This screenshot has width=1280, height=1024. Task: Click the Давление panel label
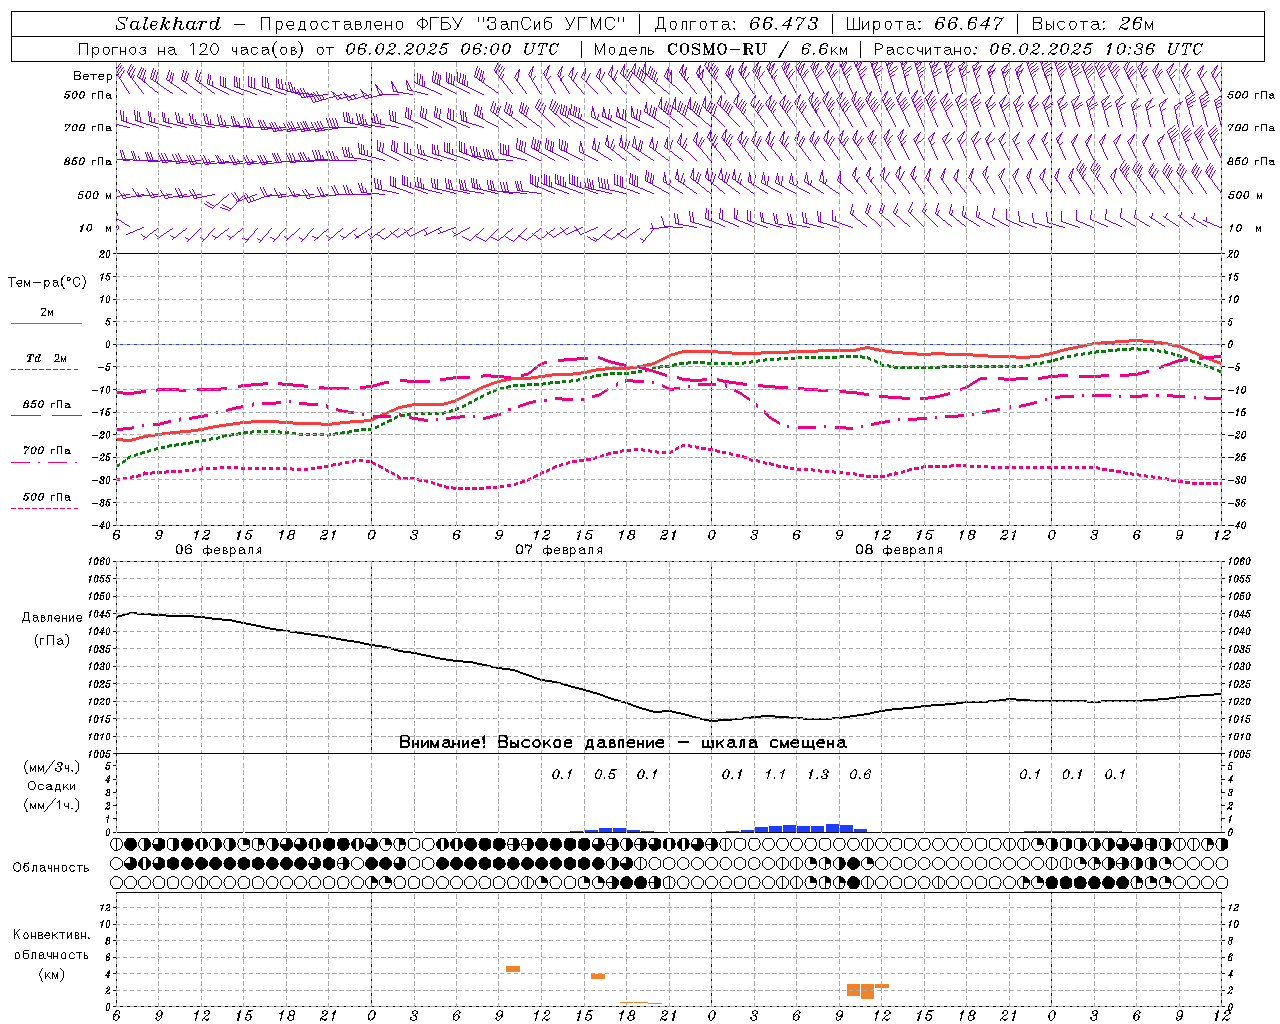(x=52, y=618)
